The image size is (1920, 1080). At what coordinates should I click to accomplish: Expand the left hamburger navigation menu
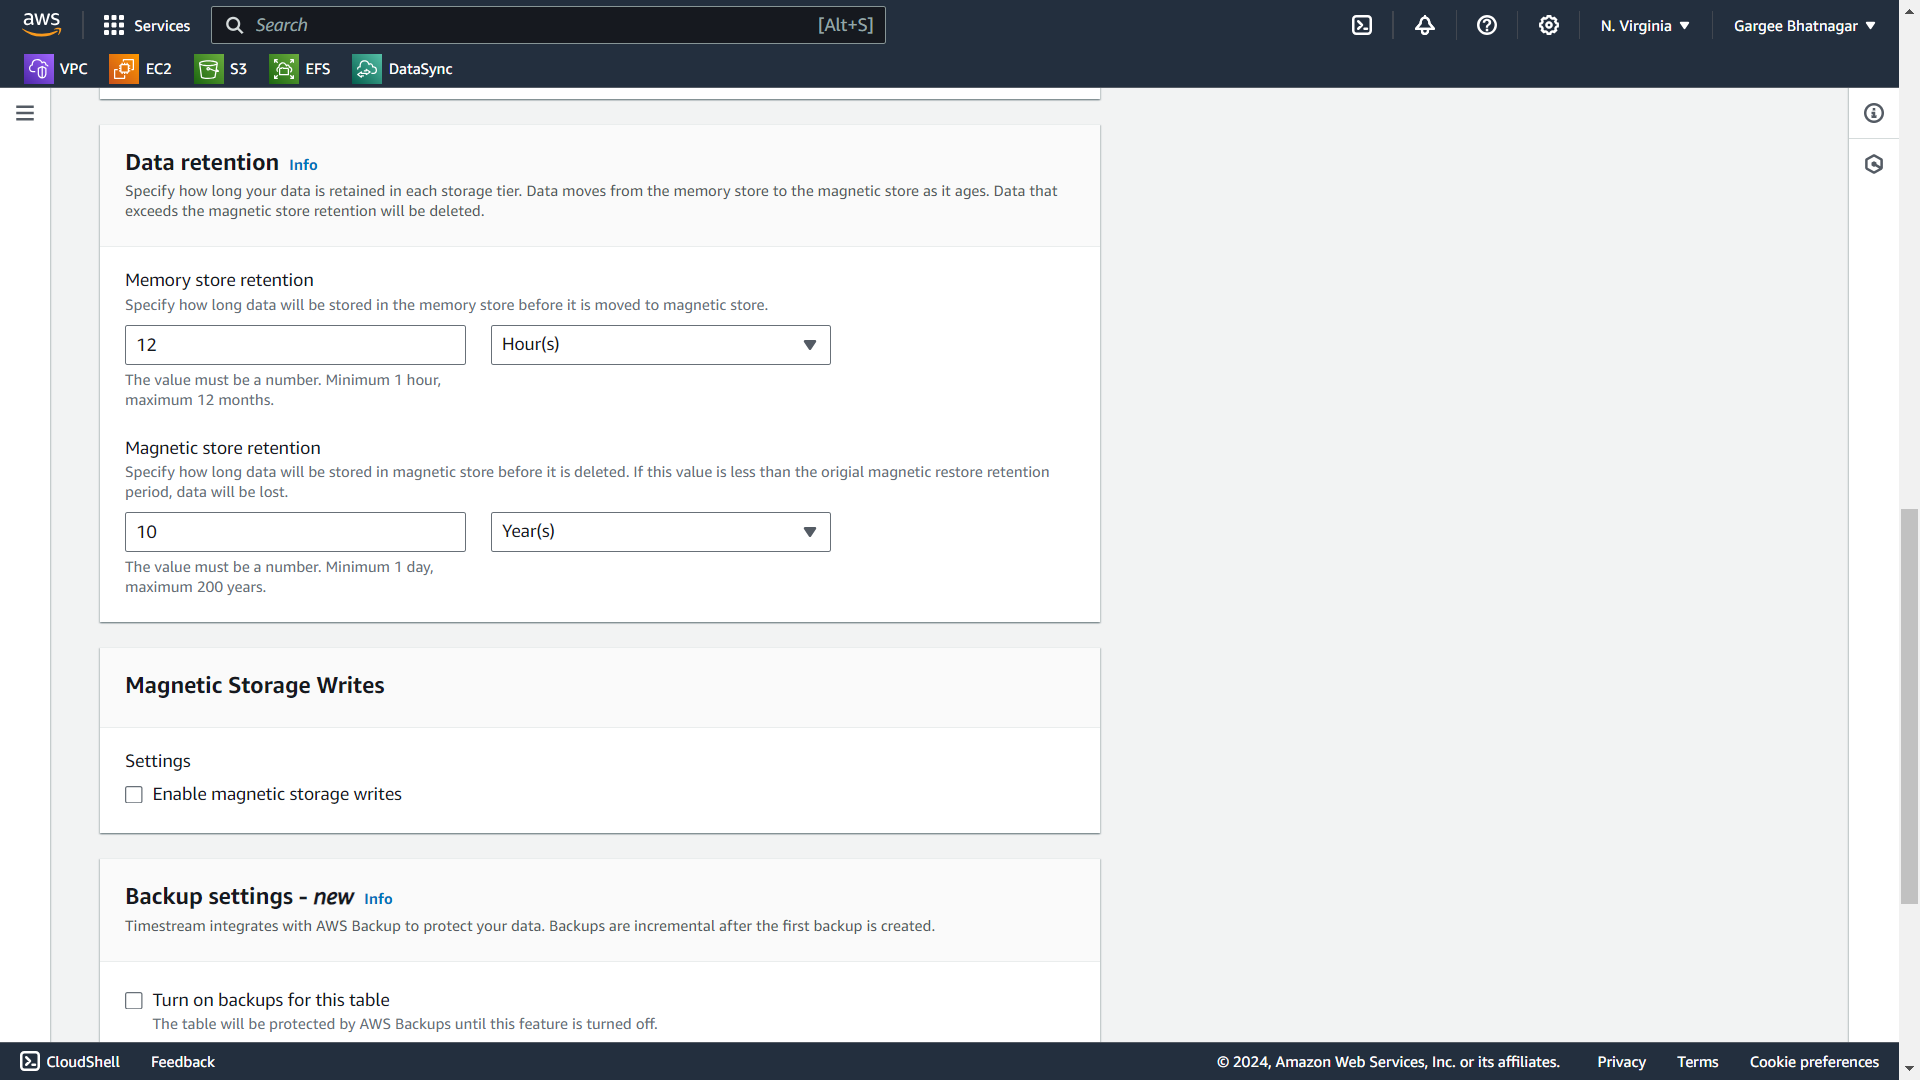coord(25,113)
